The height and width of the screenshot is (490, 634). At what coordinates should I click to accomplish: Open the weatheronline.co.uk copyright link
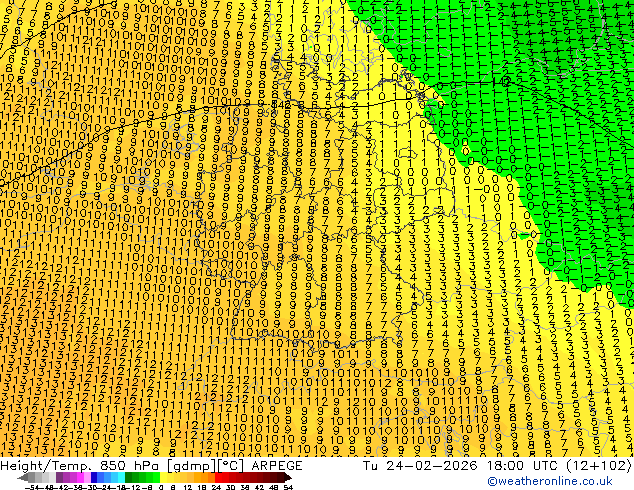(x=550, y=481)
